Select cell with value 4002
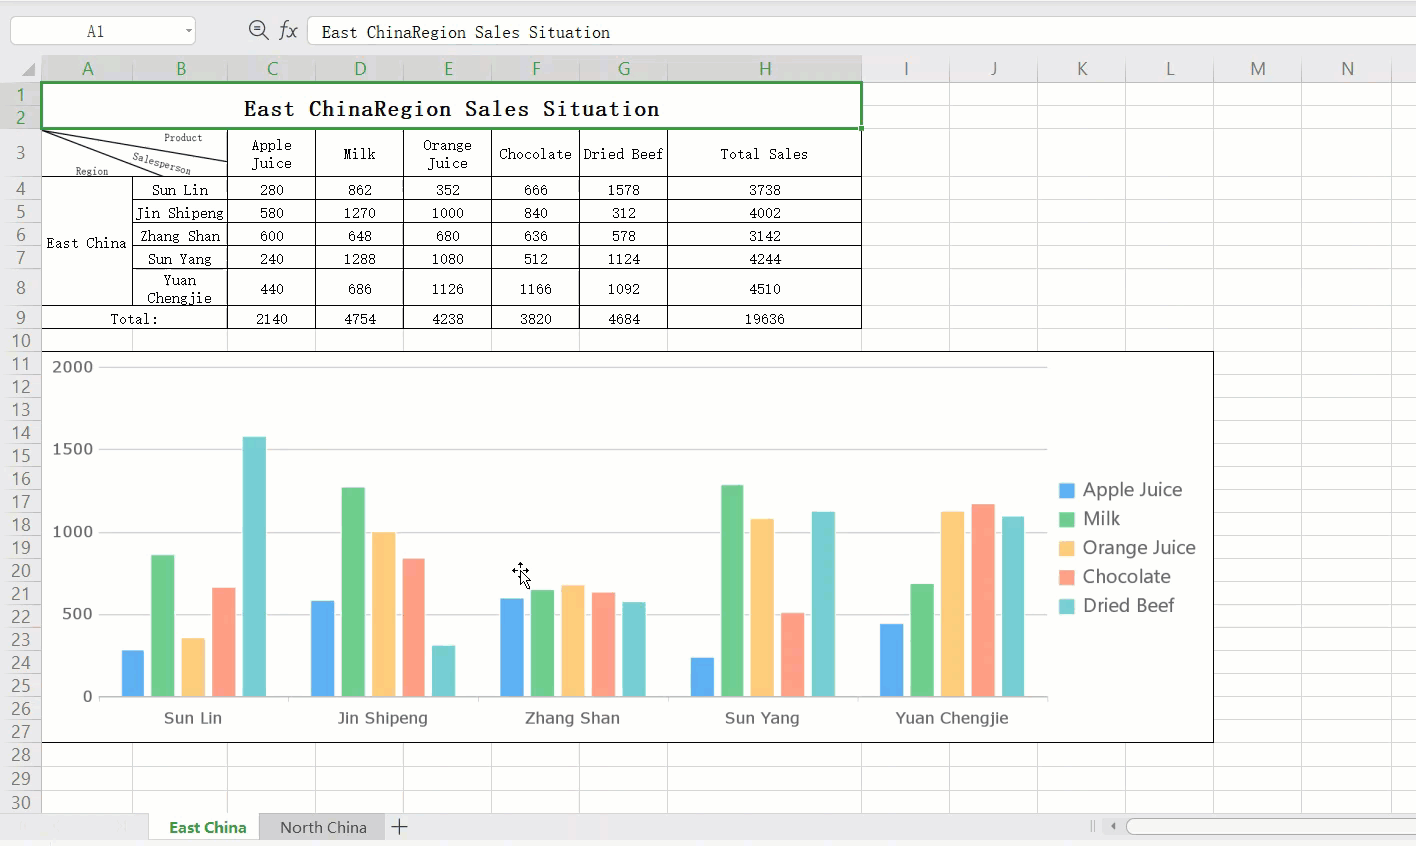The image size is (1416, 846). tap(764, 212)
